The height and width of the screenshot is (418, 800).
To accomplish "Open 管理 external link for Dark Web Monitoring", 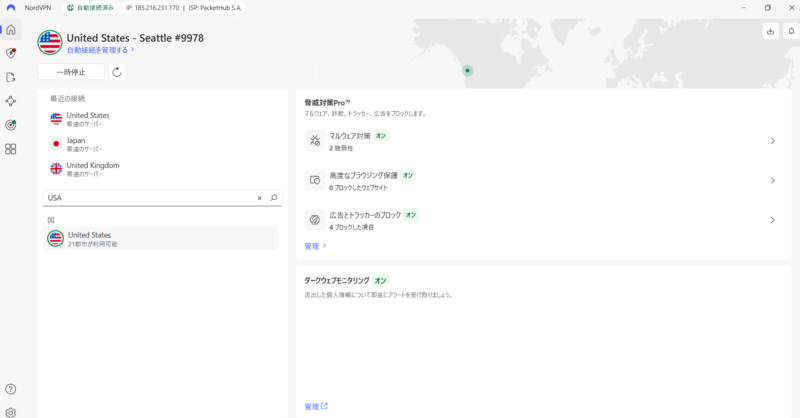I will (x=316, y=406).
